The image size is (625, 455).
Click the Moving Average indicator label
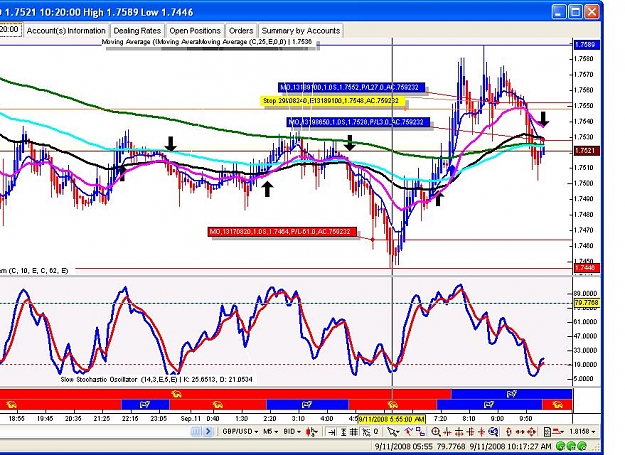206,42
